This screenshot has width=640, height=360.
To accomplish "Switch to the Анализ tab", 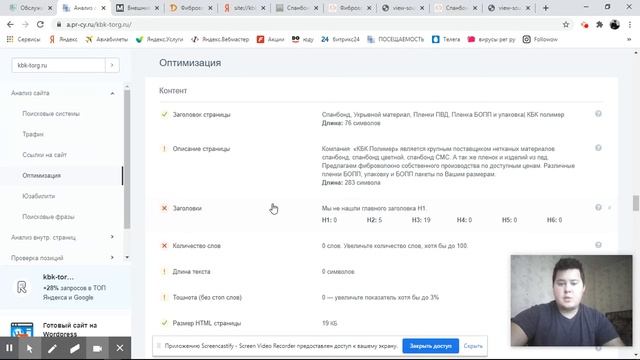I will point(84,8).
